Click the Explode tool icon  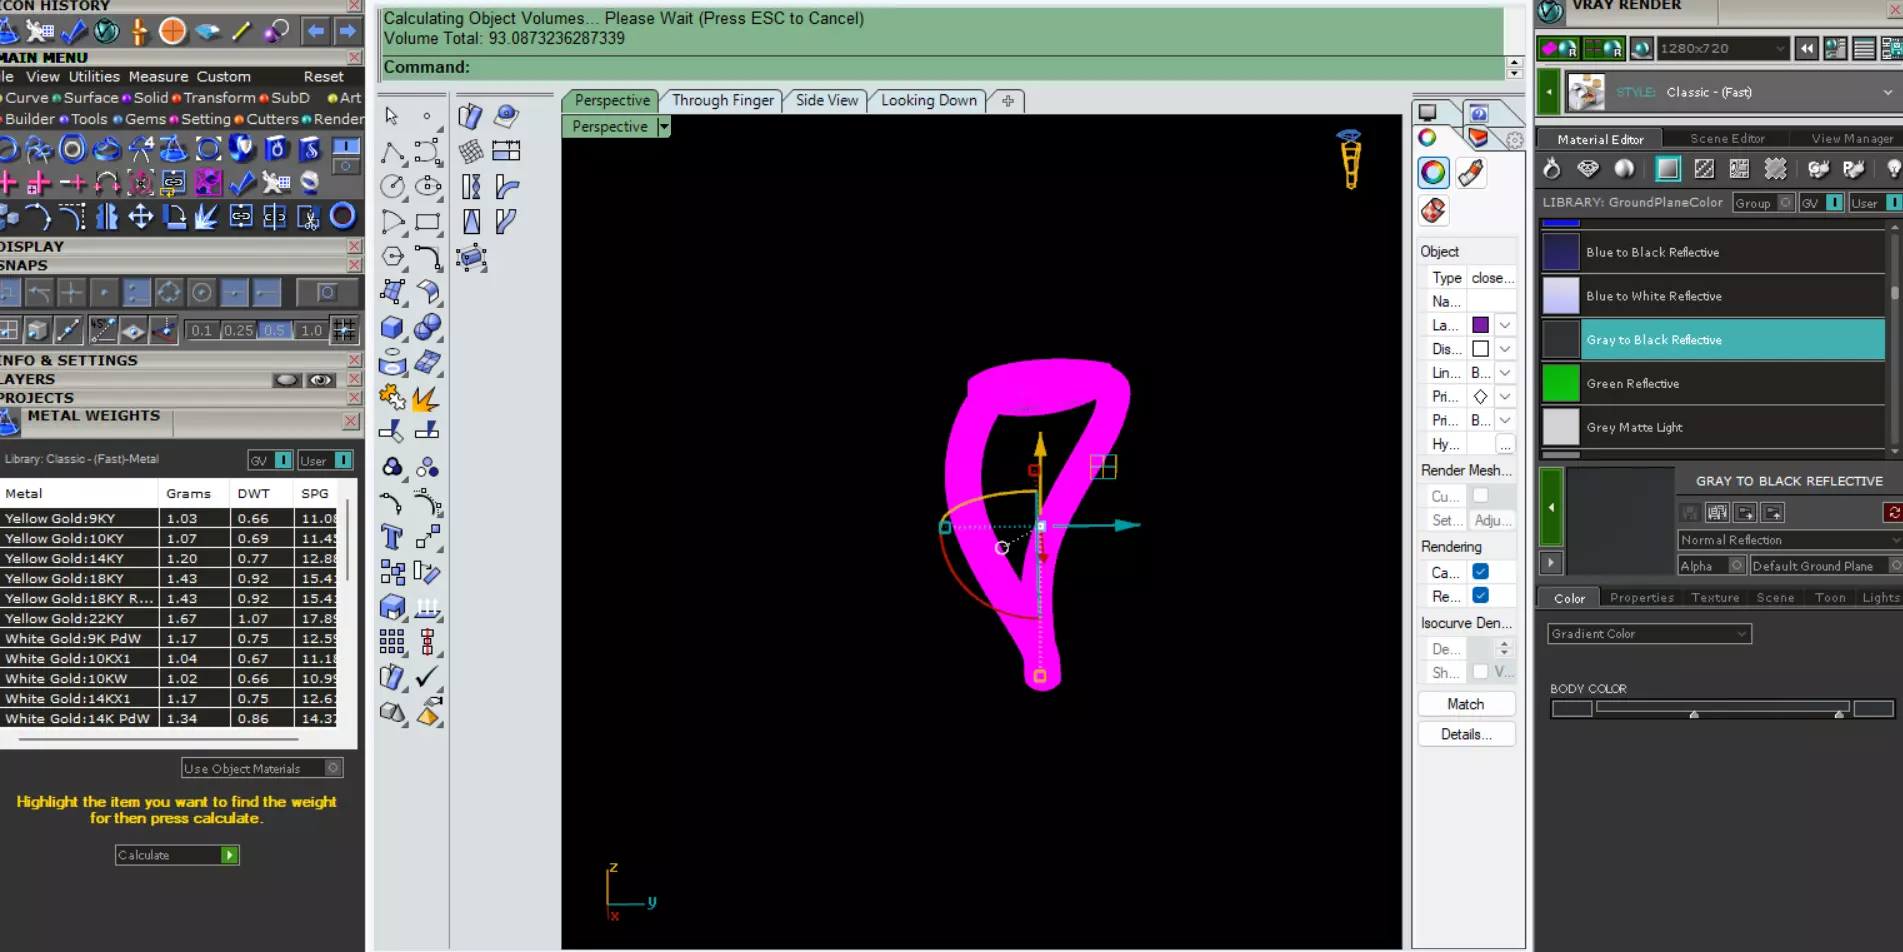pyautogui.click(x=428, y=398)
